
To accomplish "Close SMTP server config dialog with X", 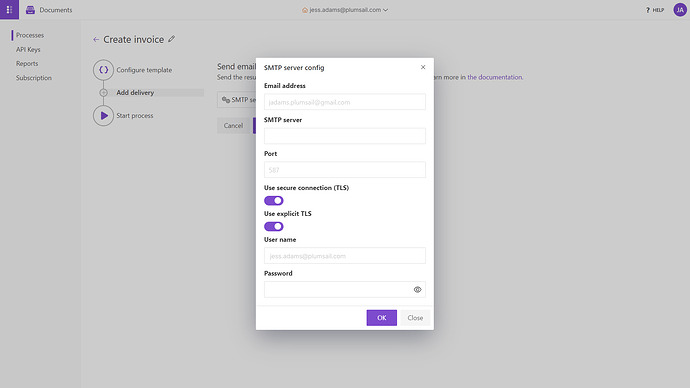I will click(x=423, y=67).
